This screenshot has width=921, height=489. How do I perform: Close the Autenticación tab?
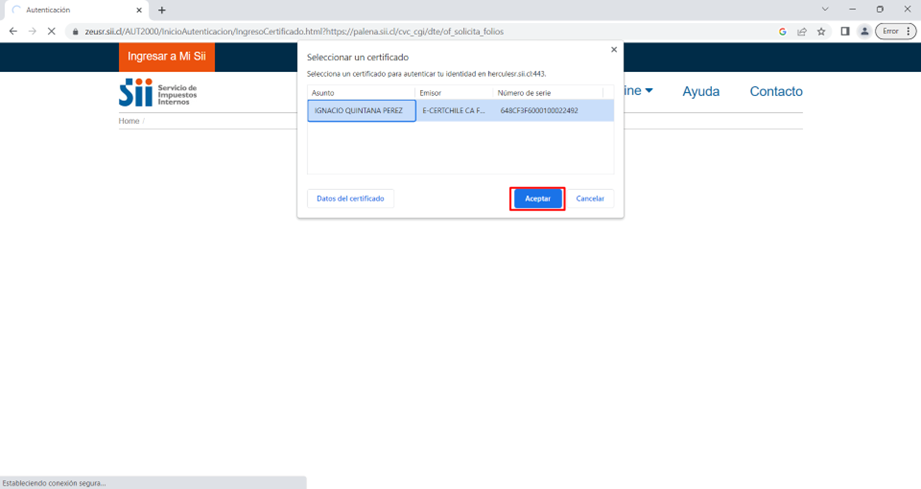(139, 10)
